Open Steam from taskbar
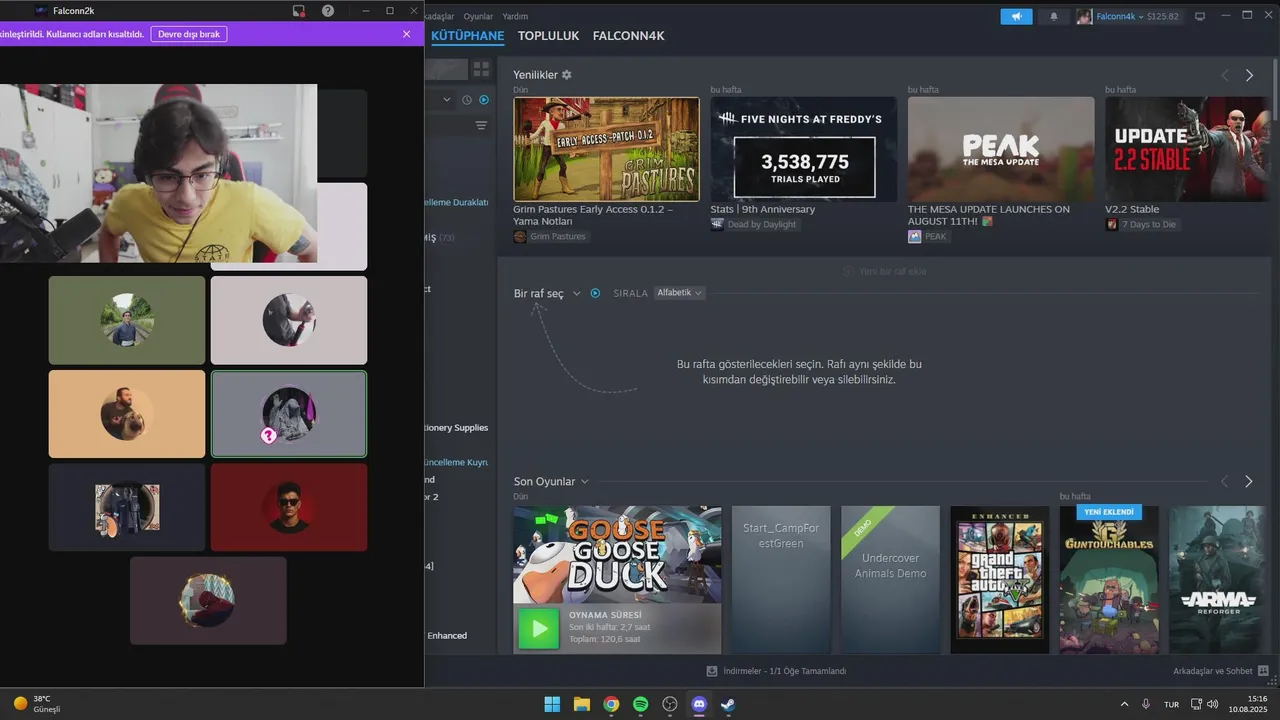Screen dimensions: 1280x720 [x=729, y=704]
